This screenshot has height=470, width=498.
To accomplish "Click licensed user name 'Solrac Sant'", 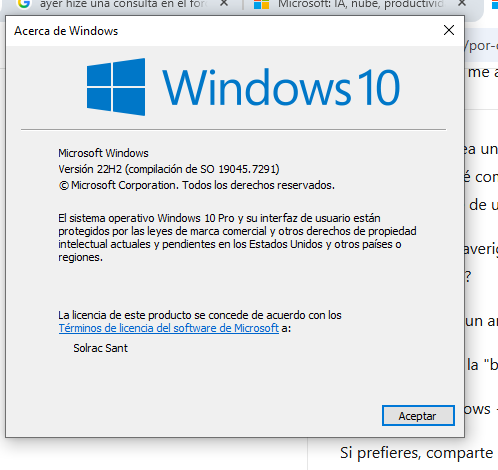I will click(100, 348).
